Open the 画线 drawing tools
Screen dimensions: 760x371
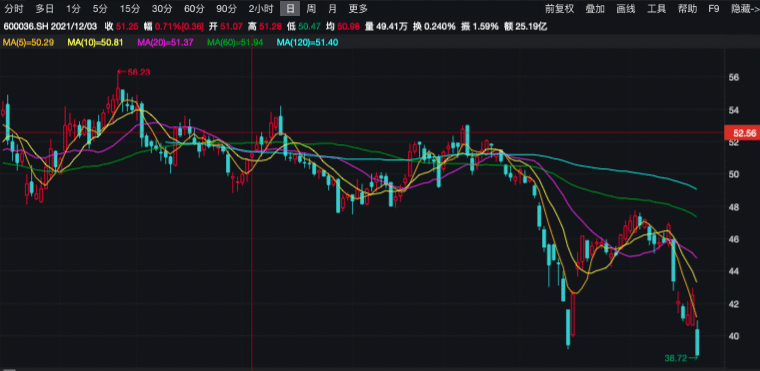[x=626, y=8]
